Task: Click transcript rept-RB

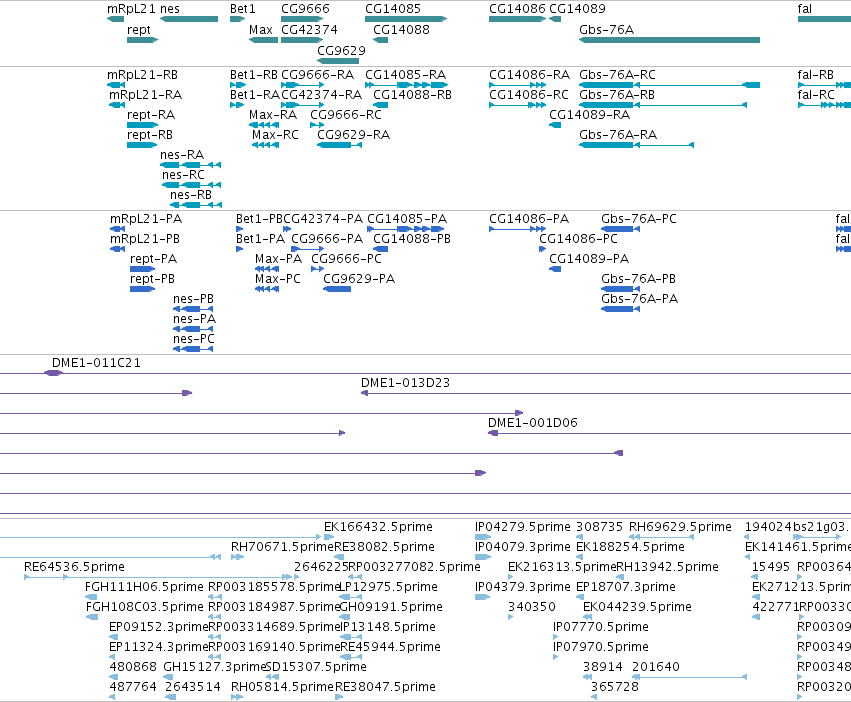Action: (150, 135)
